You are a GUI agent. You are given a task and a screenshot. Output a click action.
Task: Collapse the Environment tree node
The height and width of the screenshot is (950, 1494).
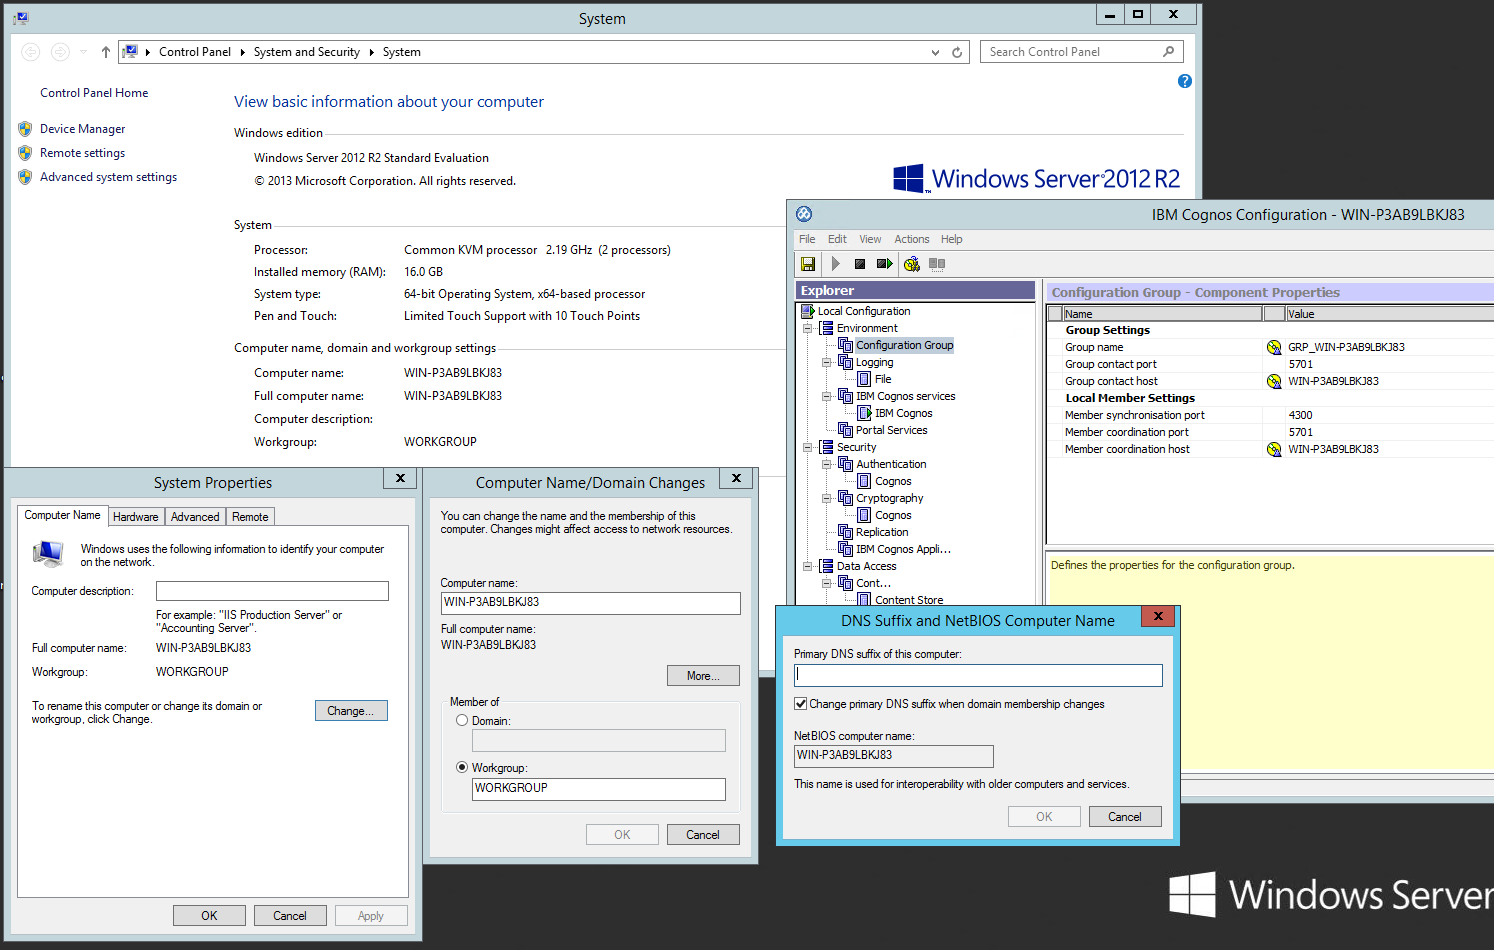click(808, 328)
